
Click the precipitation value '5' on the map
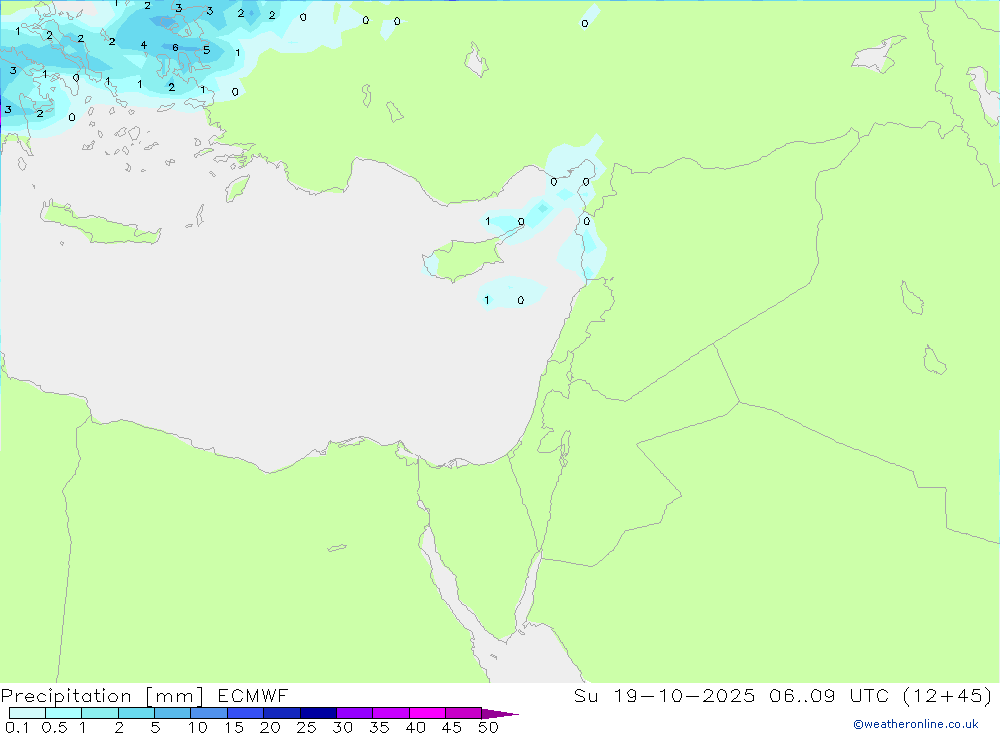(206, 50)
